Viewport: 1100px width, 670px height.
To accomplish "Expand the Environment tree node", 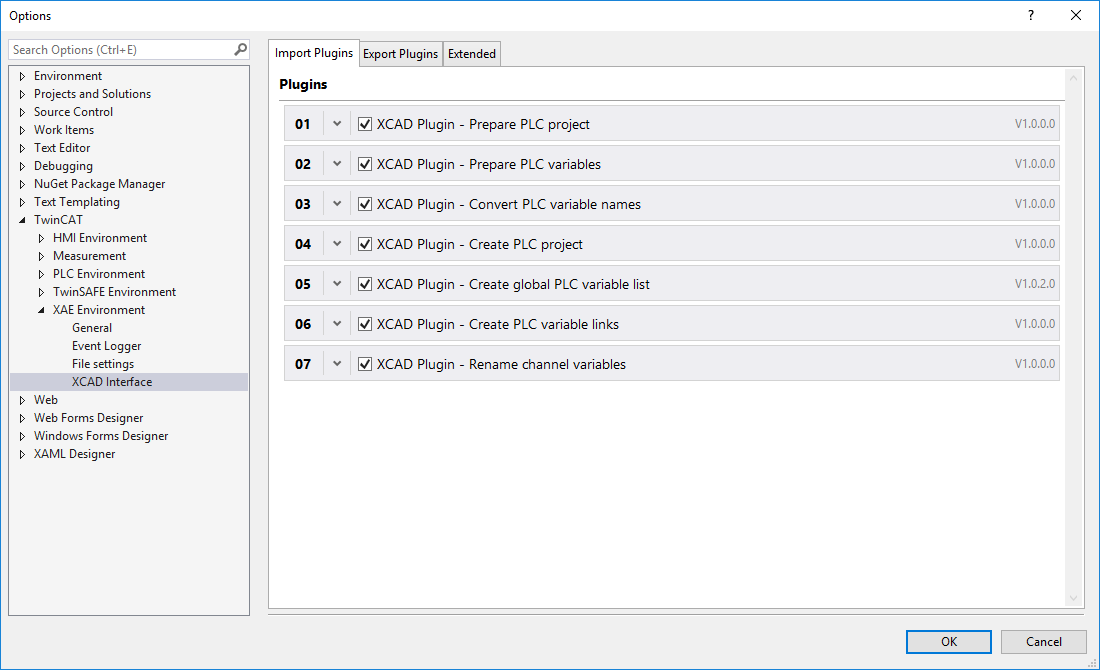I will 22,76.
